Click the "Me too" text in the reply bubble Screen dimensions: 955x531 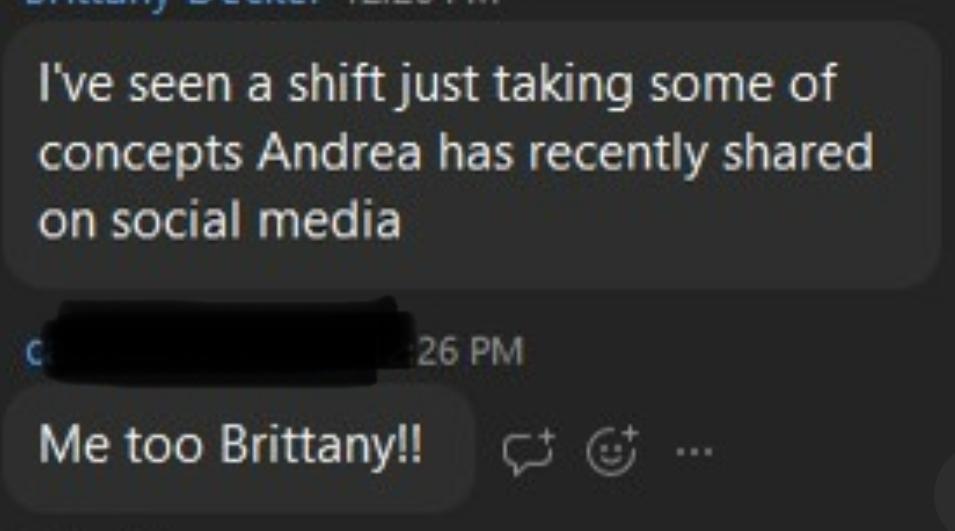point(121,445)
